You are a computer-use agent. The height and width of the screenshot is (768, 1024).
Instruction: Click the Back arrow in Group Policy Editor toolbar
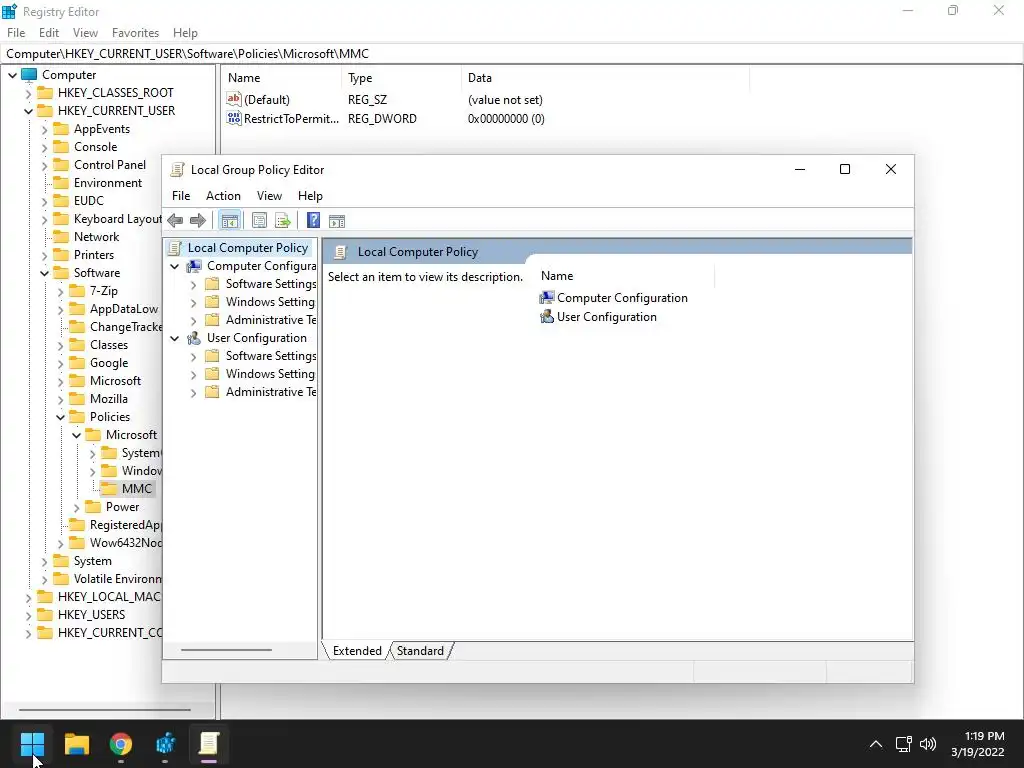pos(175,221)
